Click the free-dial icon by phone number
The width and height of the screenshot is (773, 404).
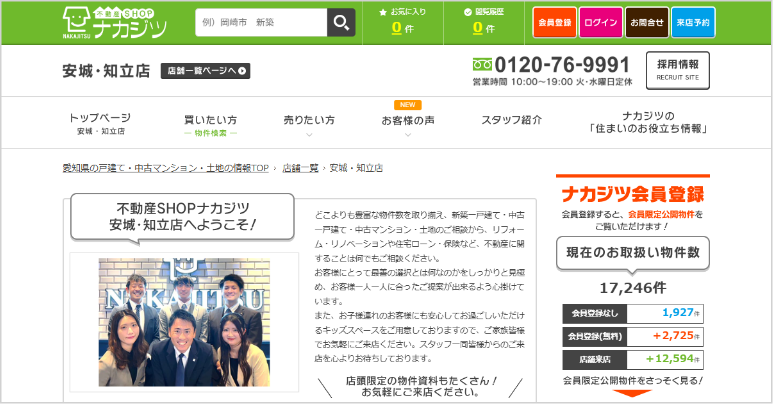[x=482, y=64]
